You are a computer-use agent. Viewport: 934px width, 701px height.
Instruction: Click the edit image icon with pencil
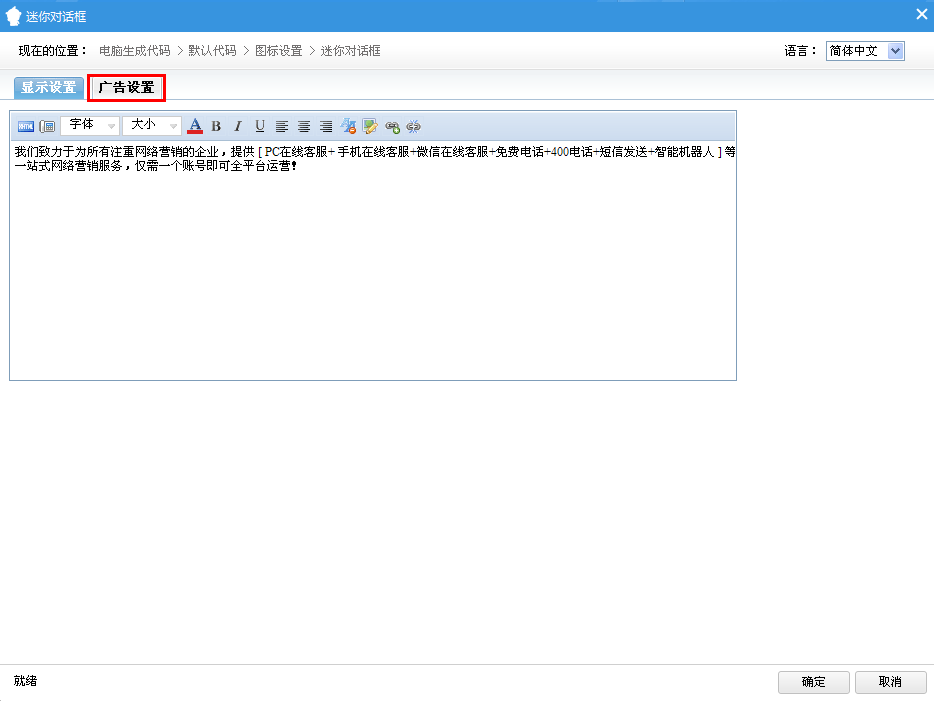click(x=370, y=126)
